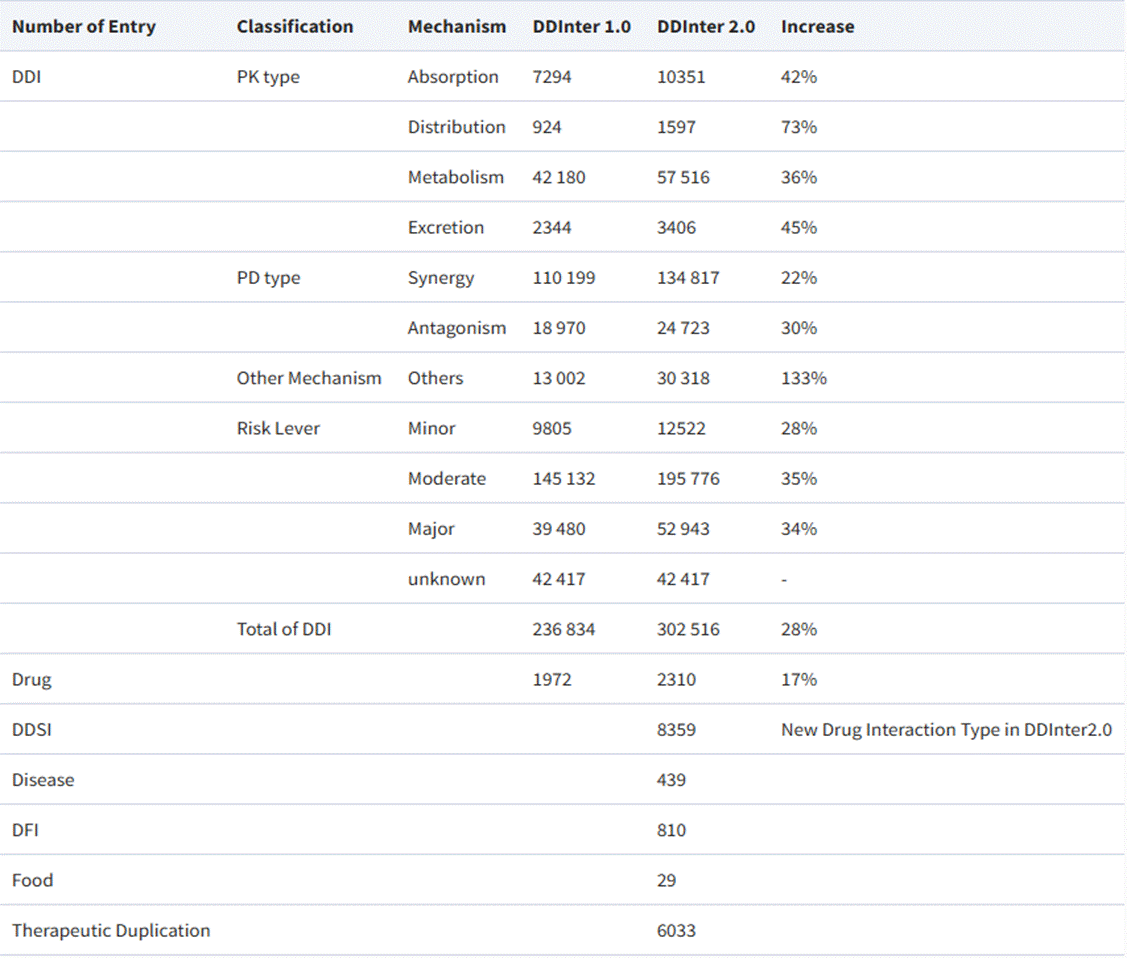Click the "Number of Entry" column header
Viewport: 1127px width, 958px height.
coord(84,27)
